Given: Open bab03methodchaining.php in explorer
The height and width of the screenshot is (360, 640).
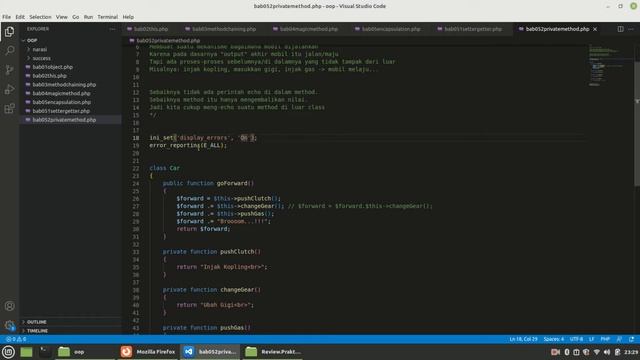Looking at the screenshot, I should (64, 84).
